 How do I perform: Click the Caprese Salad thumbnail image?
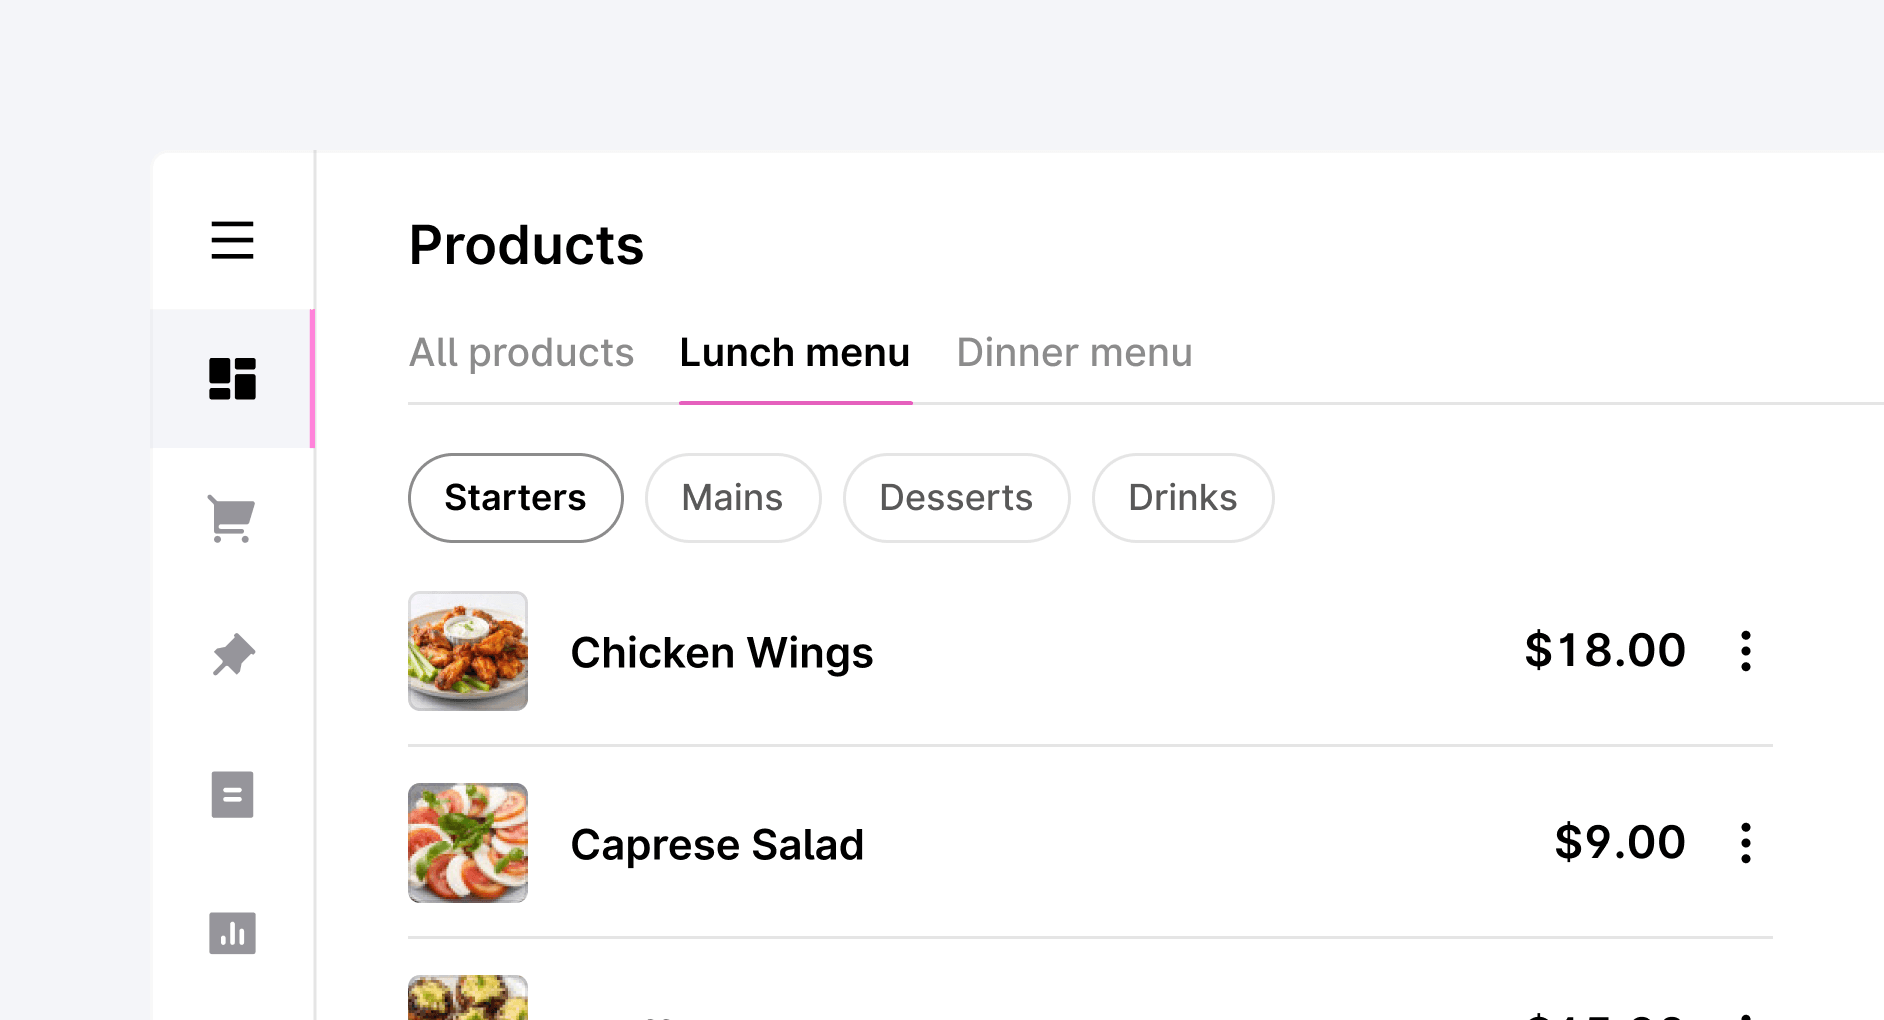coord(467,843)
